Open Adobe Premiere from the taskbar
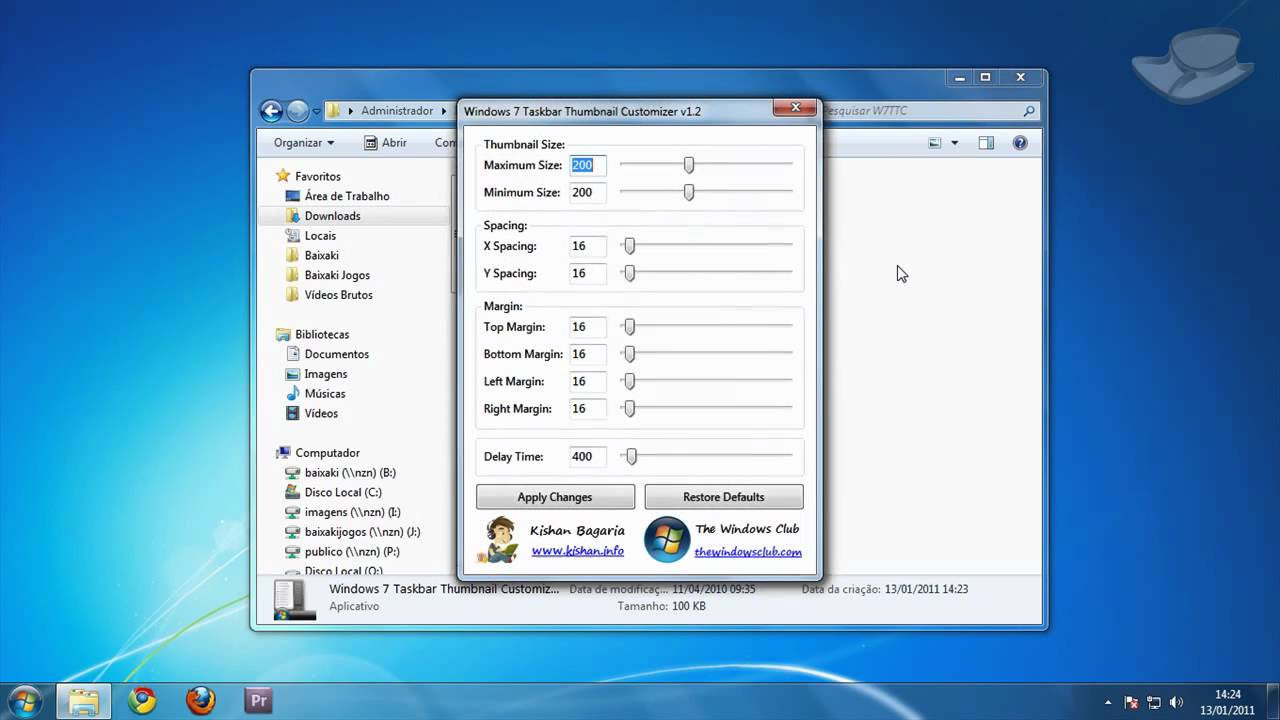Image resolution: width=1280 pixels, height=720 pixels. pos(258,701)
